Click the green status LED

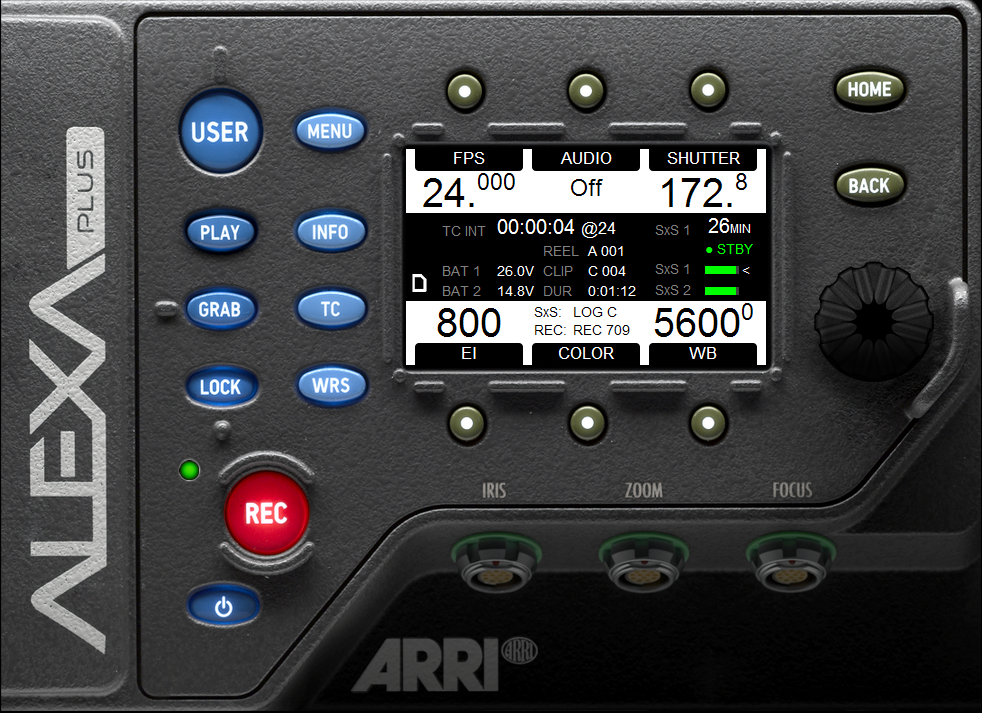coord(190,470)
